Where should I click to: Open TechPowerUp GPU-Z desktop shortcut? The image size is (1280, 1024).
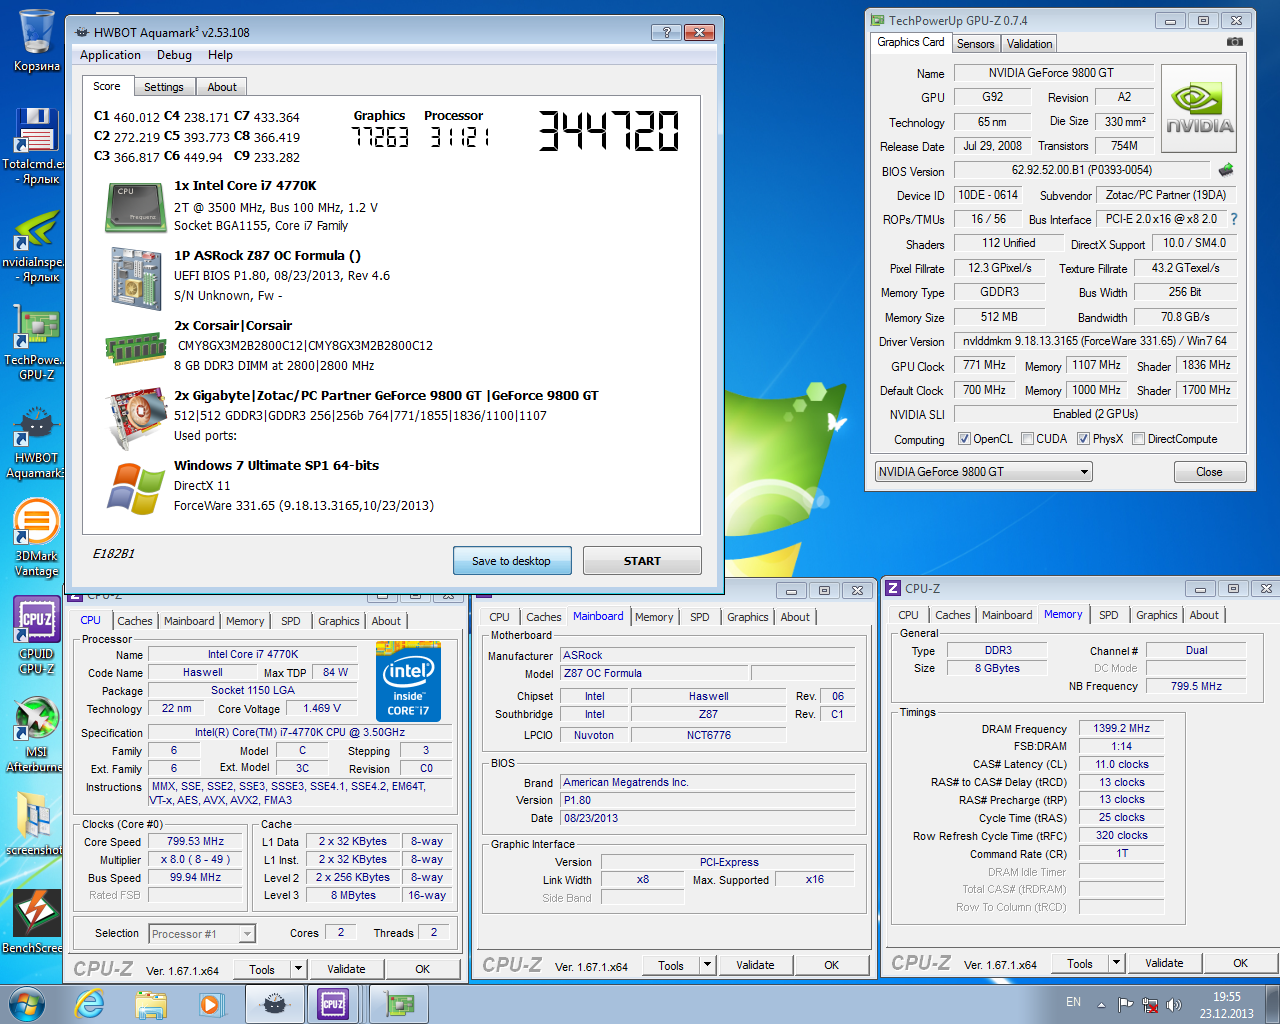point(36,342)
